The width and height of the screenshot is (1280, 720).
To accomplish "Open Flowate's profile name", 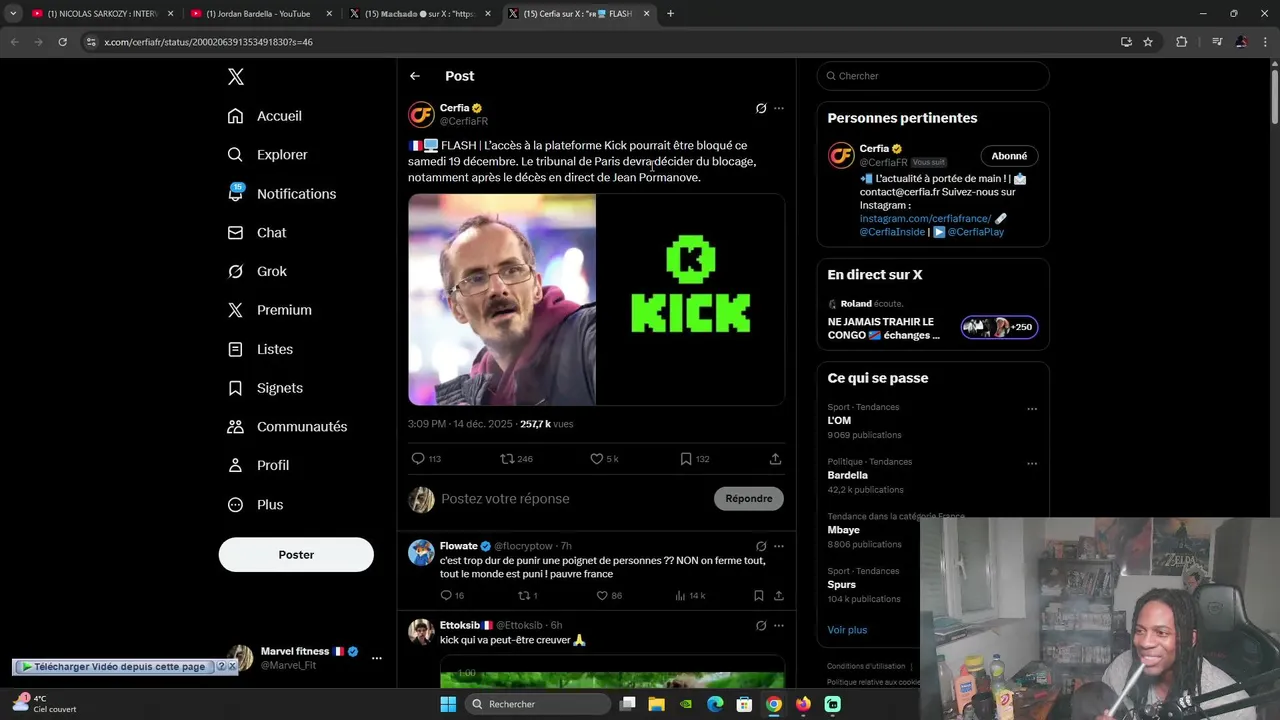I will click(x=459, y=546).
